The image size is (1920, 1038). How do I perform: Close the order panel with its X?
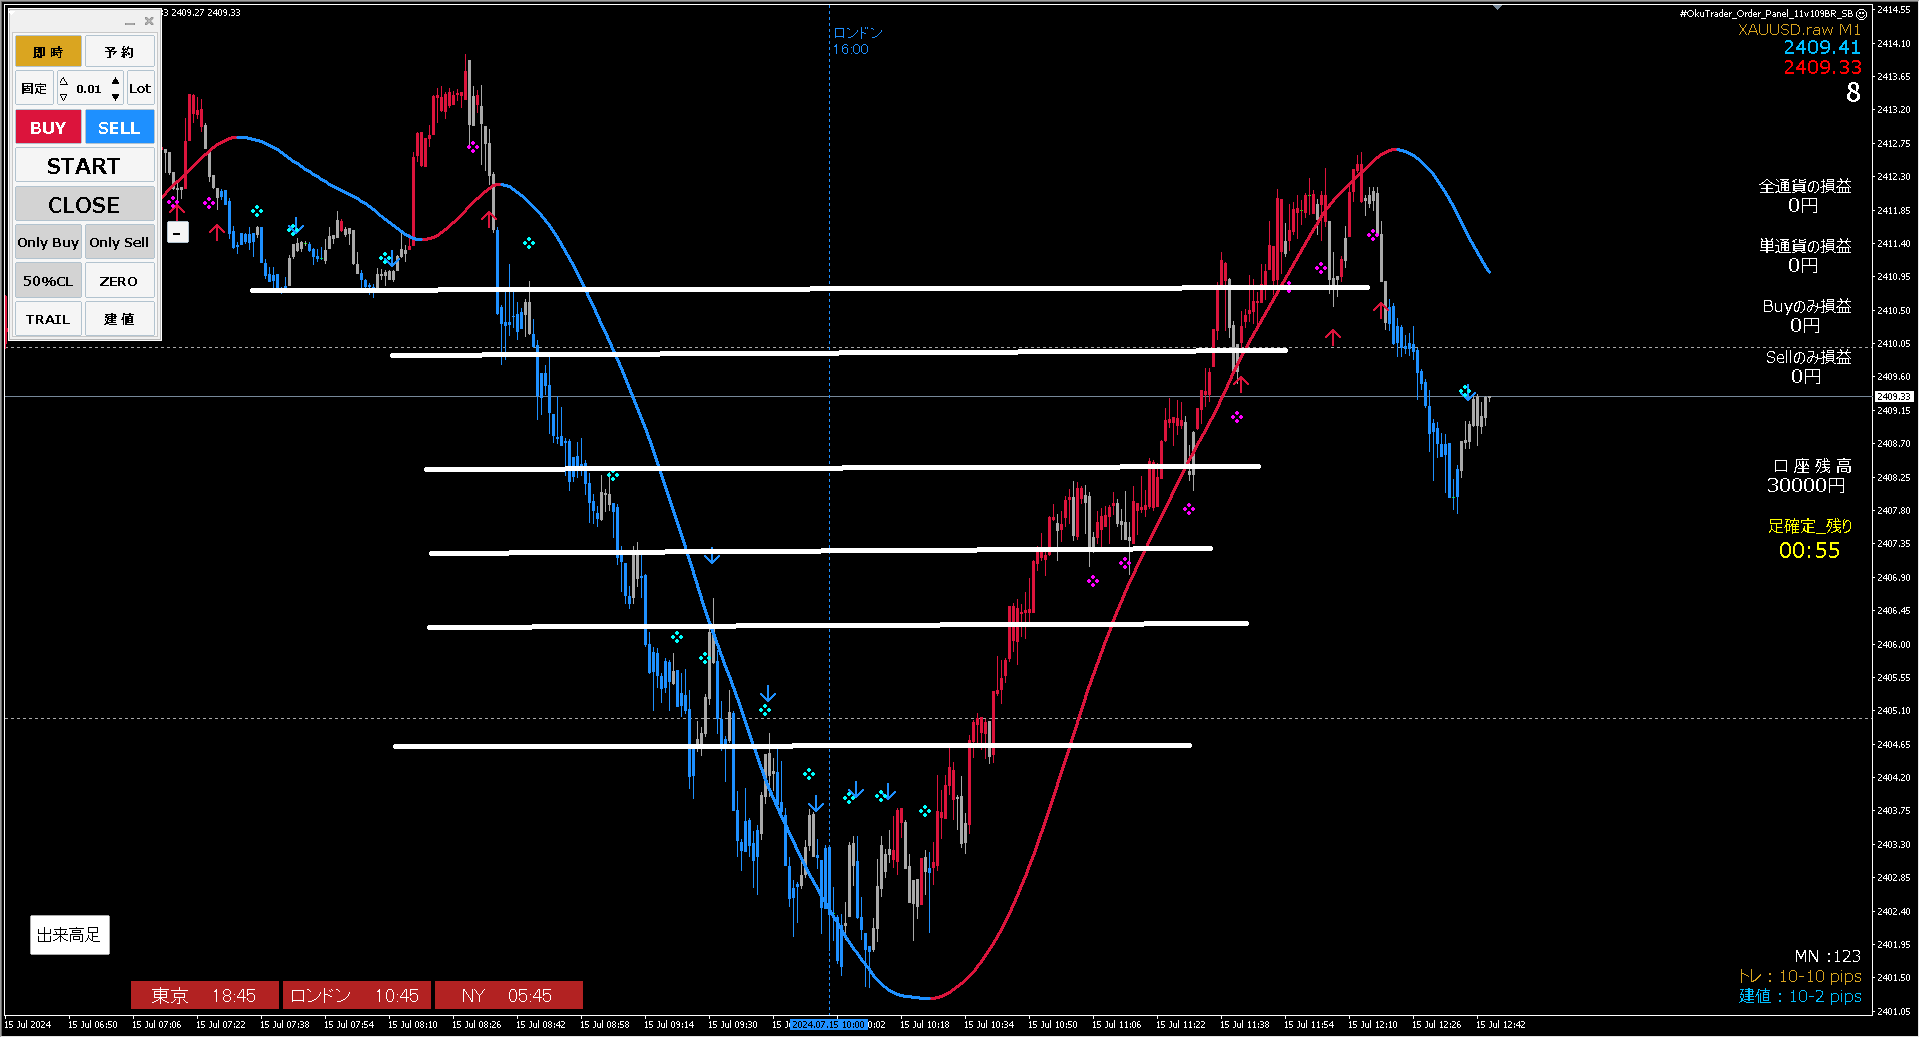149,21
